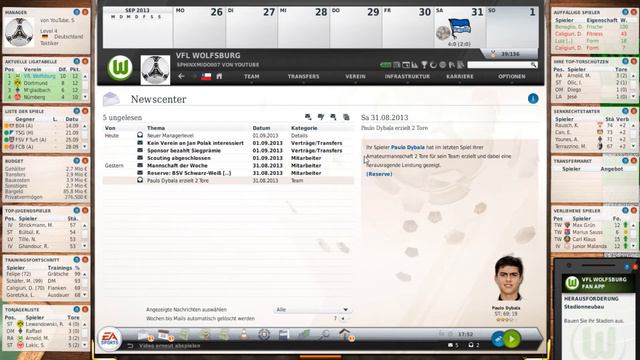Click the red-white flag icon beside home
The image size is (640, 360).
pyautogui.click(x=206, y=76)
